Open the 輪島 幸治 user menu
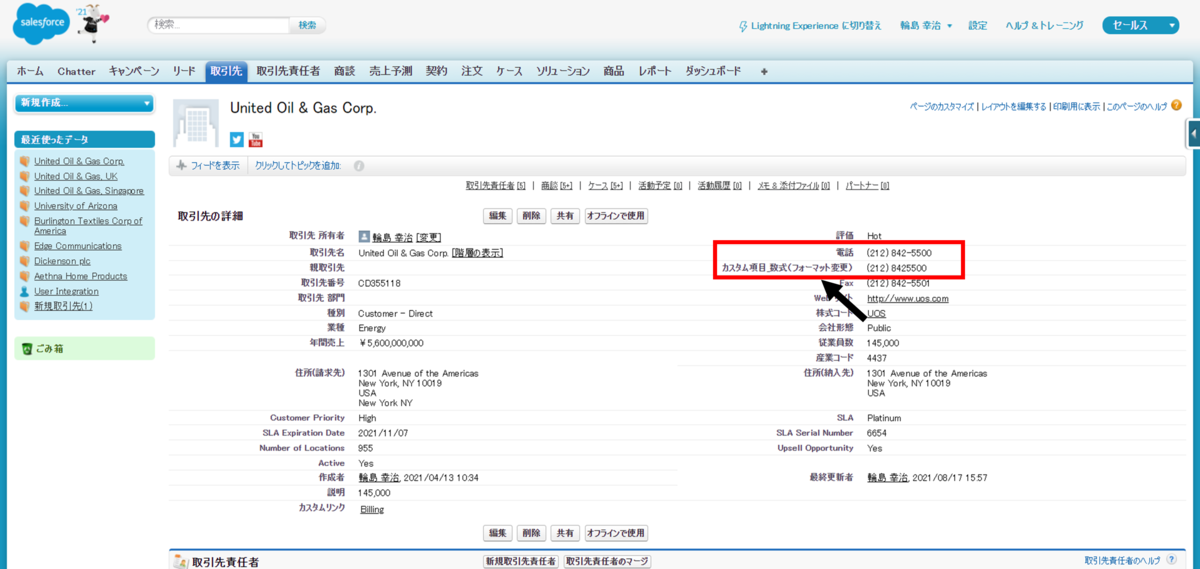 point(926,26)
